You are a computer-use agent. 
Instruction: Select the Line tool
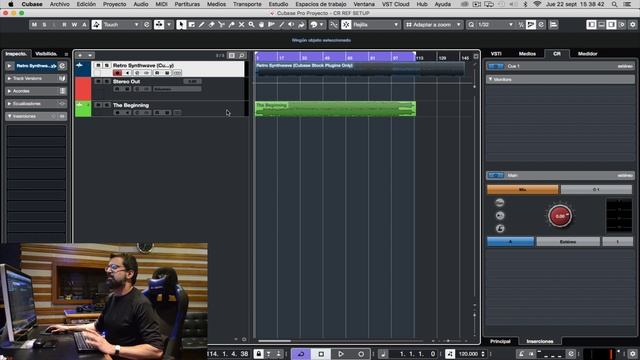[282, 24]
